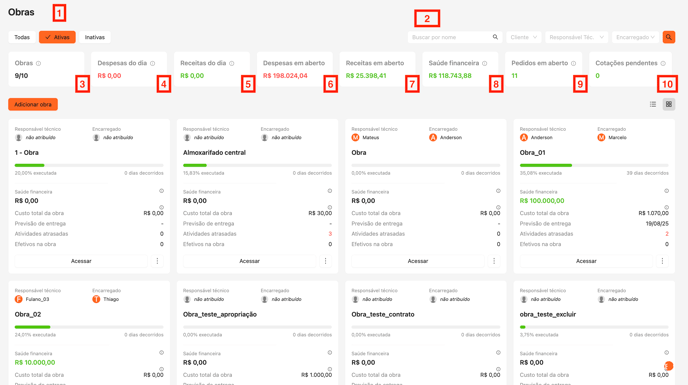Click the obra_teste_excluir card title
Viewport: 688px width, 385px height.
[548, 314]
